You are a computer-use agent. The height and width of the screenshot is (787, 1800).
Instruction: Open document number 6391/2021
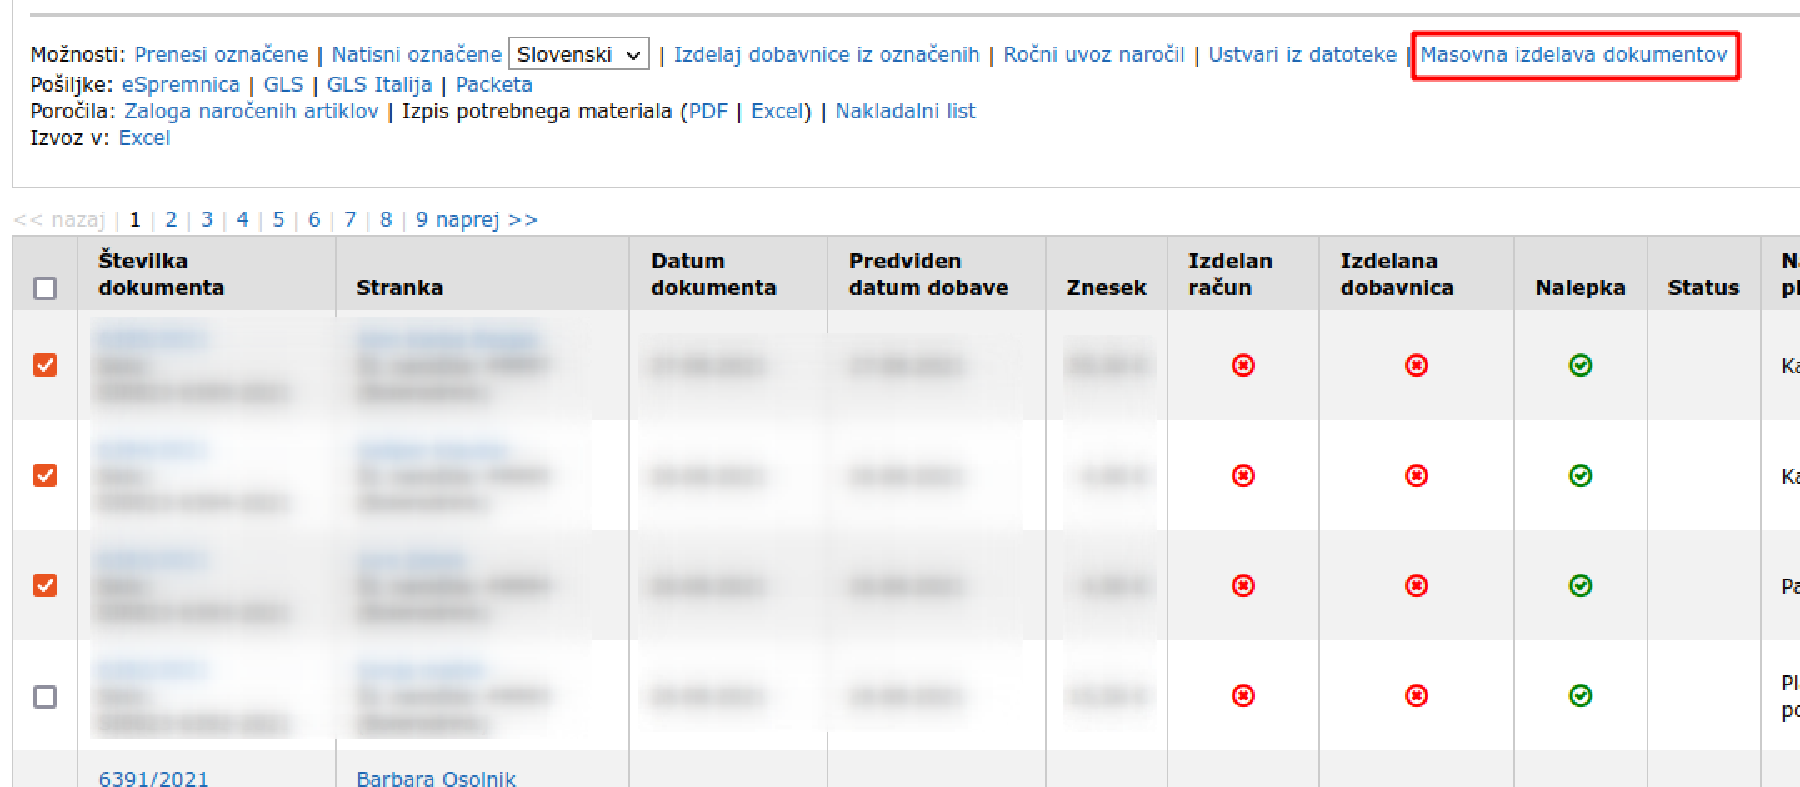(x=153, y=778)
